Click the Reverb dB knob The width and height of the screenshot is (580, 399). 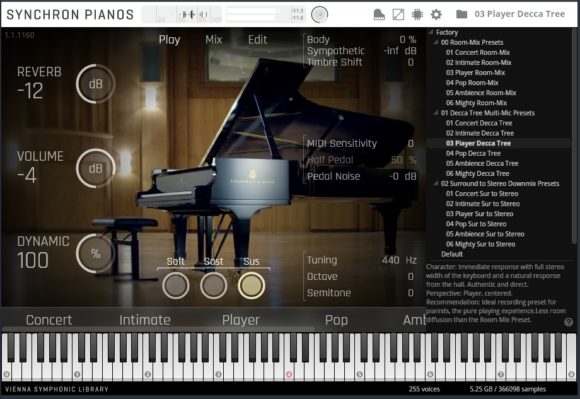(x=95, y=84)
